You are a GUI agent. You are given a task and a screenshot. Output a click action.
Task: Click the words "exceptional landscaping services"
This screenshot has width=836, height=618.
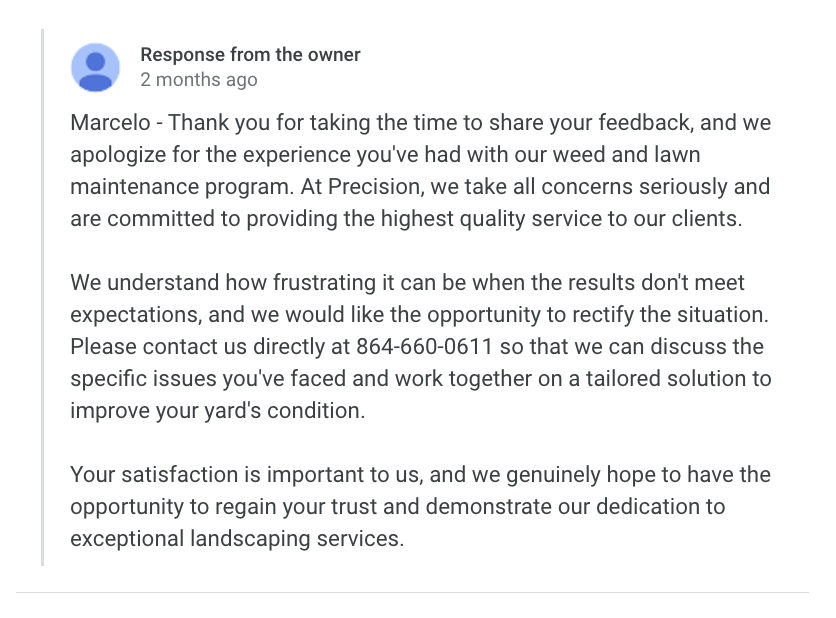pos(236,539)
